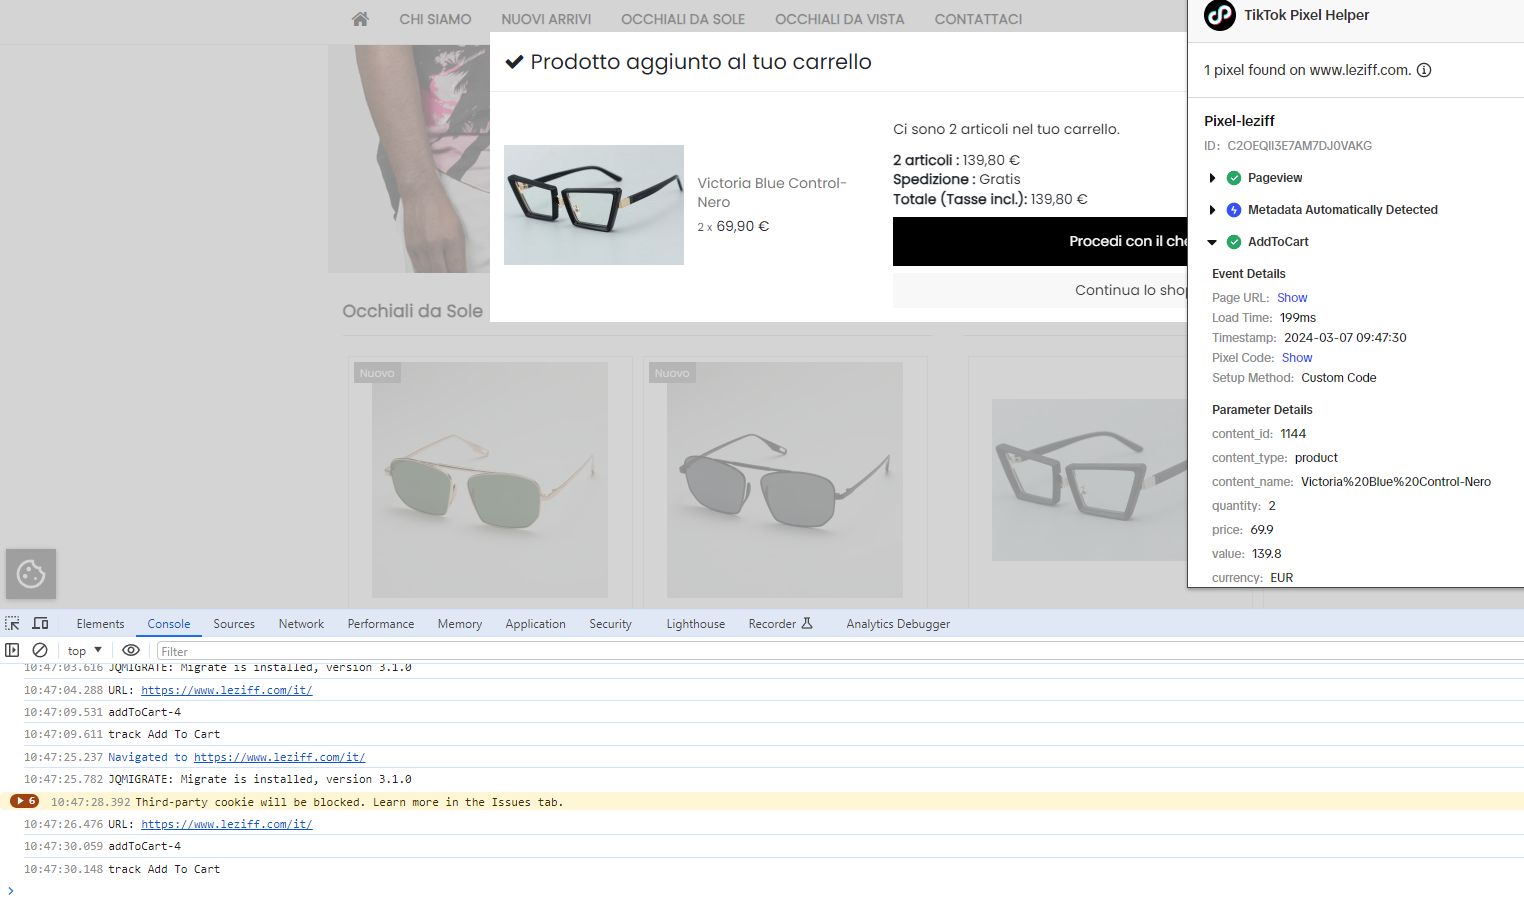Click the blue Metadata Automatically Detected icon
The height and width of the screenshot is (917, 1524).
pos(1234,210)
